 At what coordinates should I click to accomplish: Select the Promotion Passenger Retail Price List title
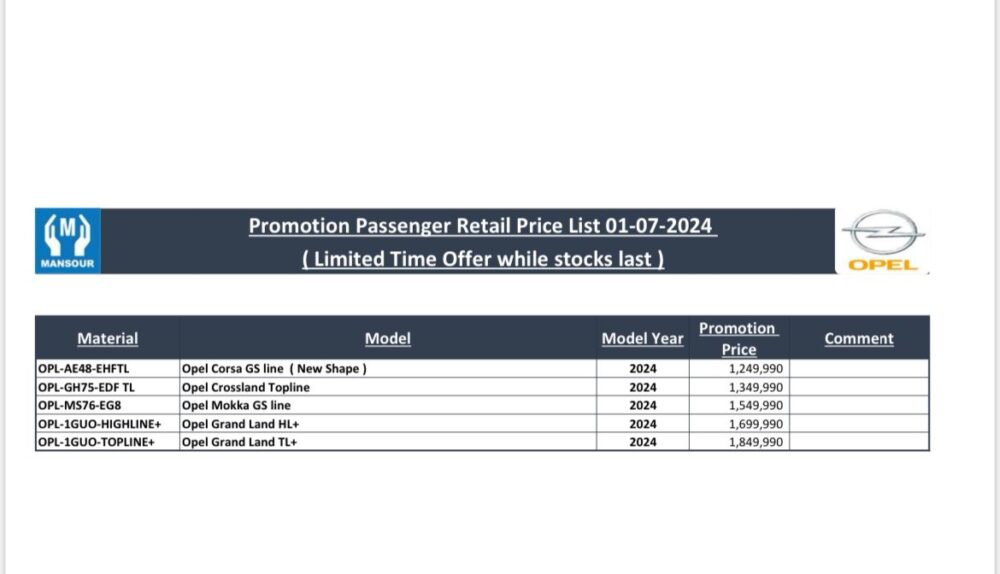tap(483, 226)
